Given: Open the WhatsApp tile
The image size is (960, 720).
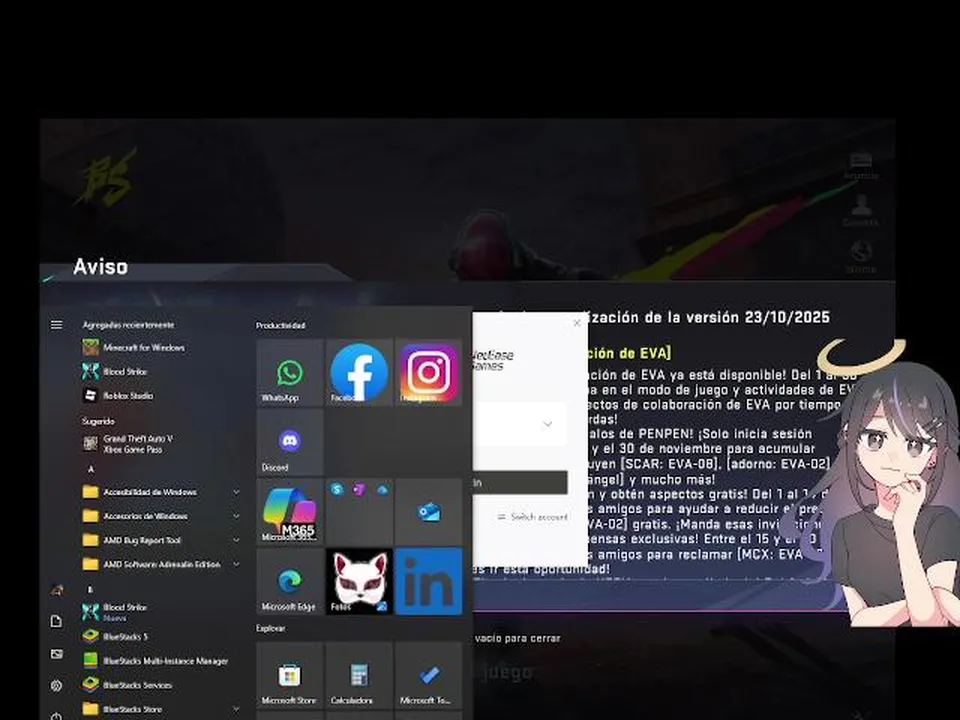Looking at the screenshot, I should pos(290,372).
